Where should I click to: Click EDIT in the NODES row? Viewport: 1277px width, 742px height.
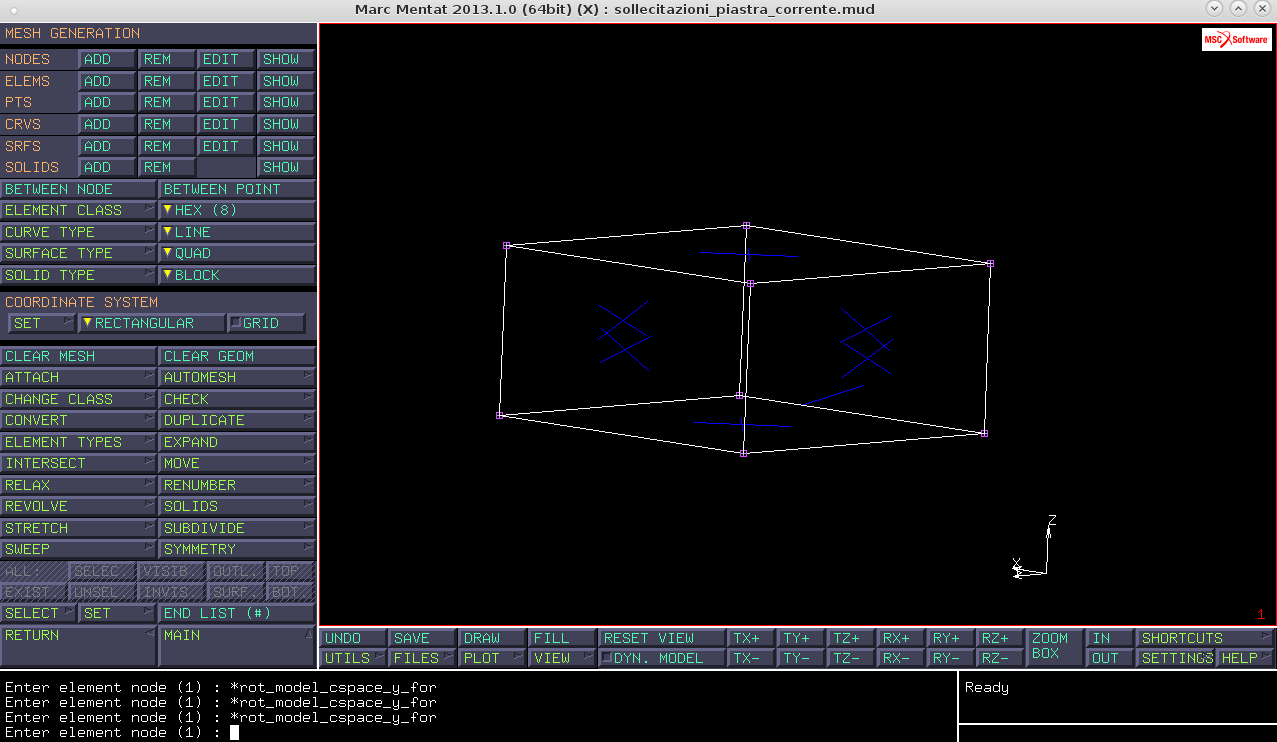(226, 59)
